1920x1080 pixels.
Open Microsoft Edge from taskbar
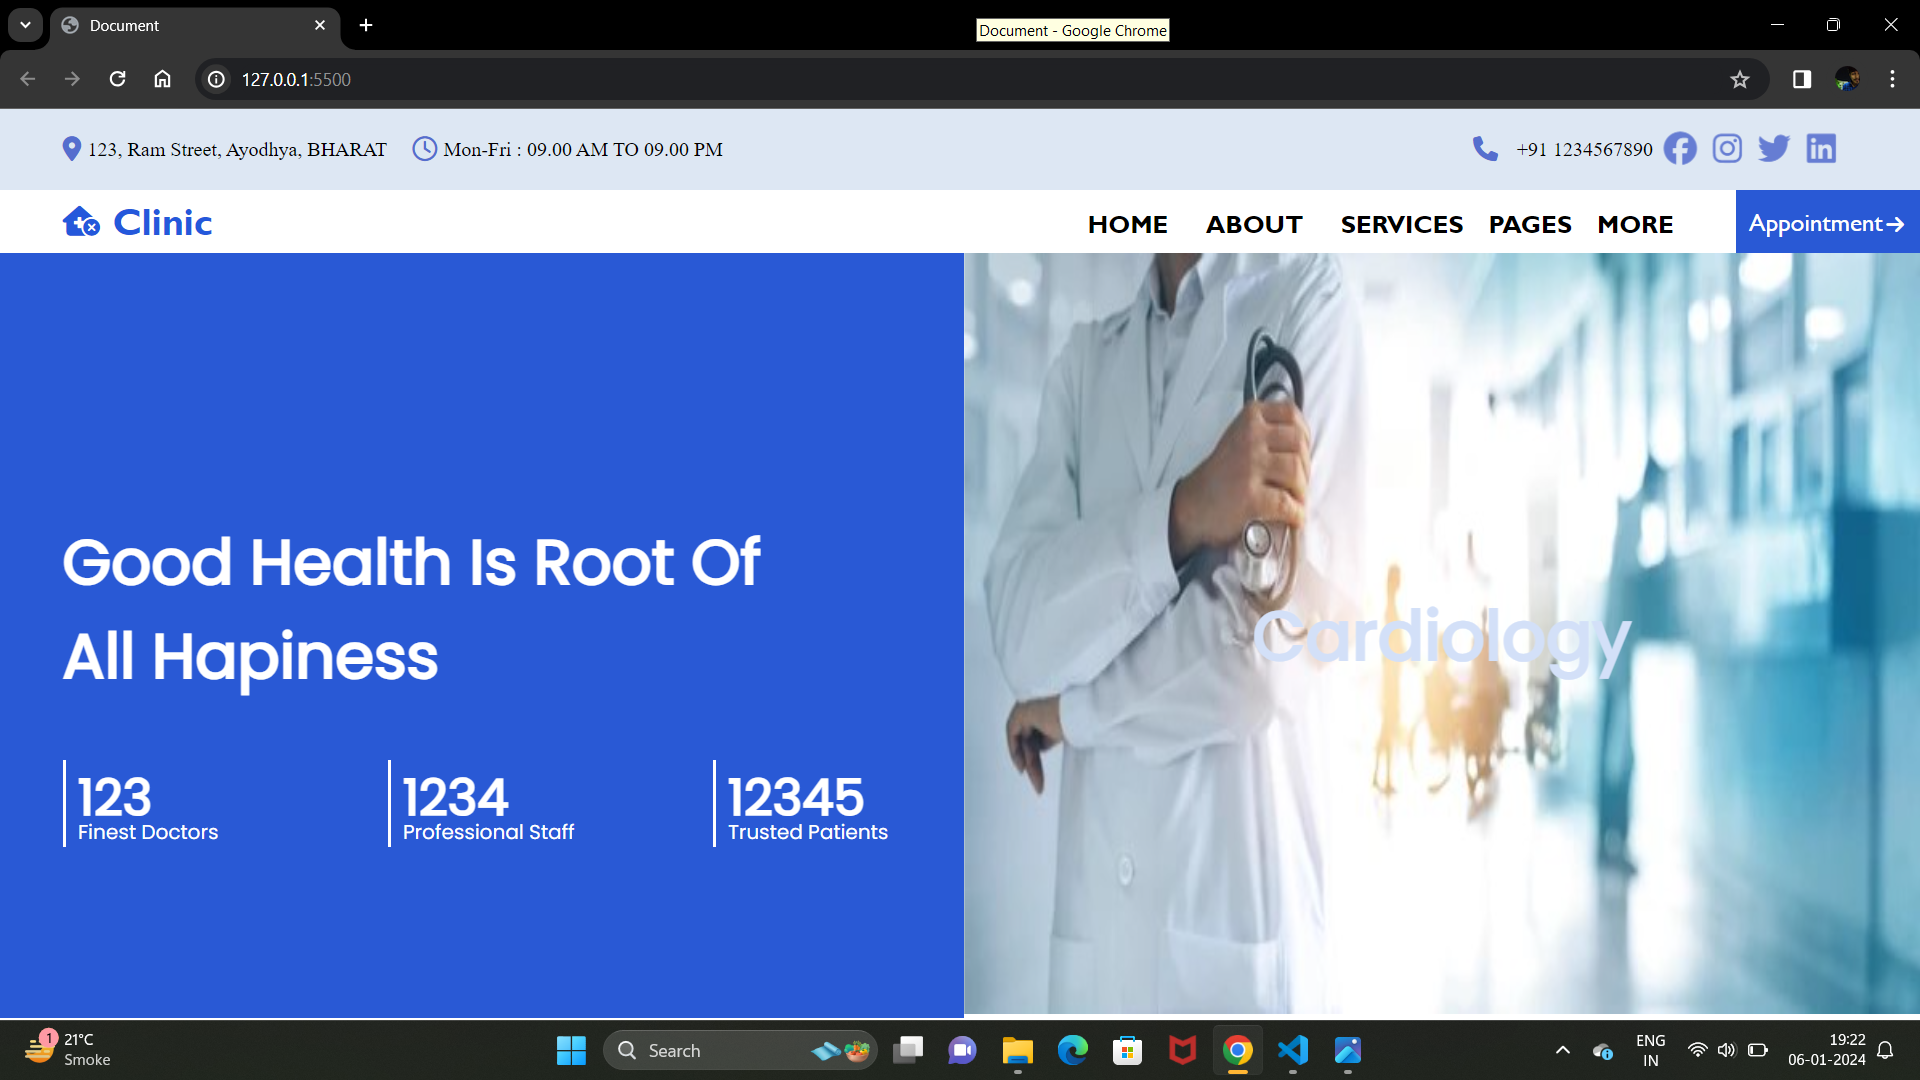1073,1050
